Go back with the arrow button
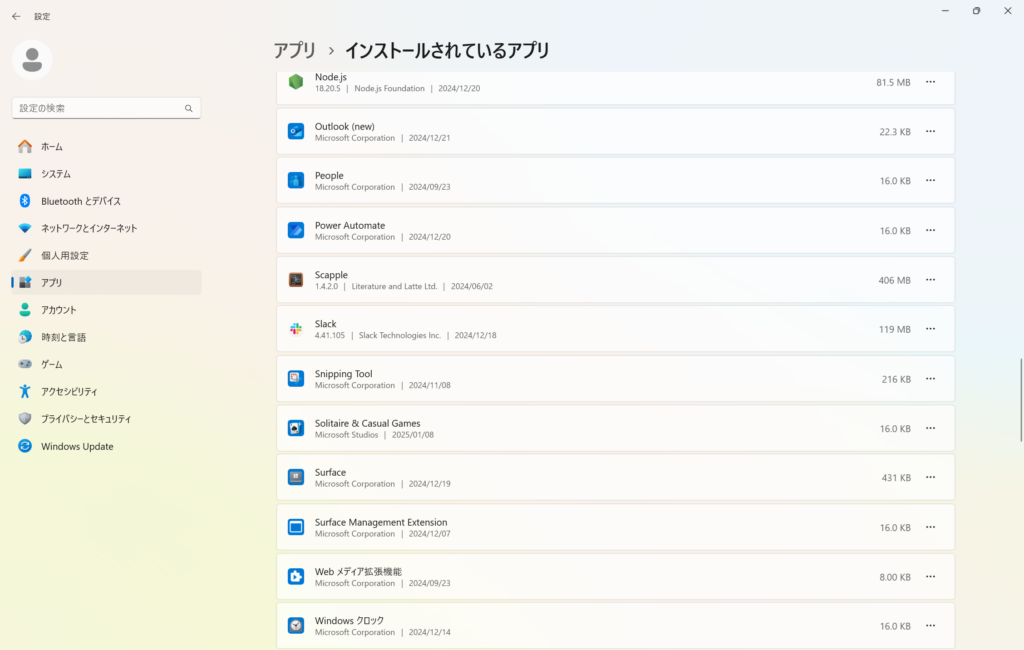1024x650 pixels. click(16, 16)
